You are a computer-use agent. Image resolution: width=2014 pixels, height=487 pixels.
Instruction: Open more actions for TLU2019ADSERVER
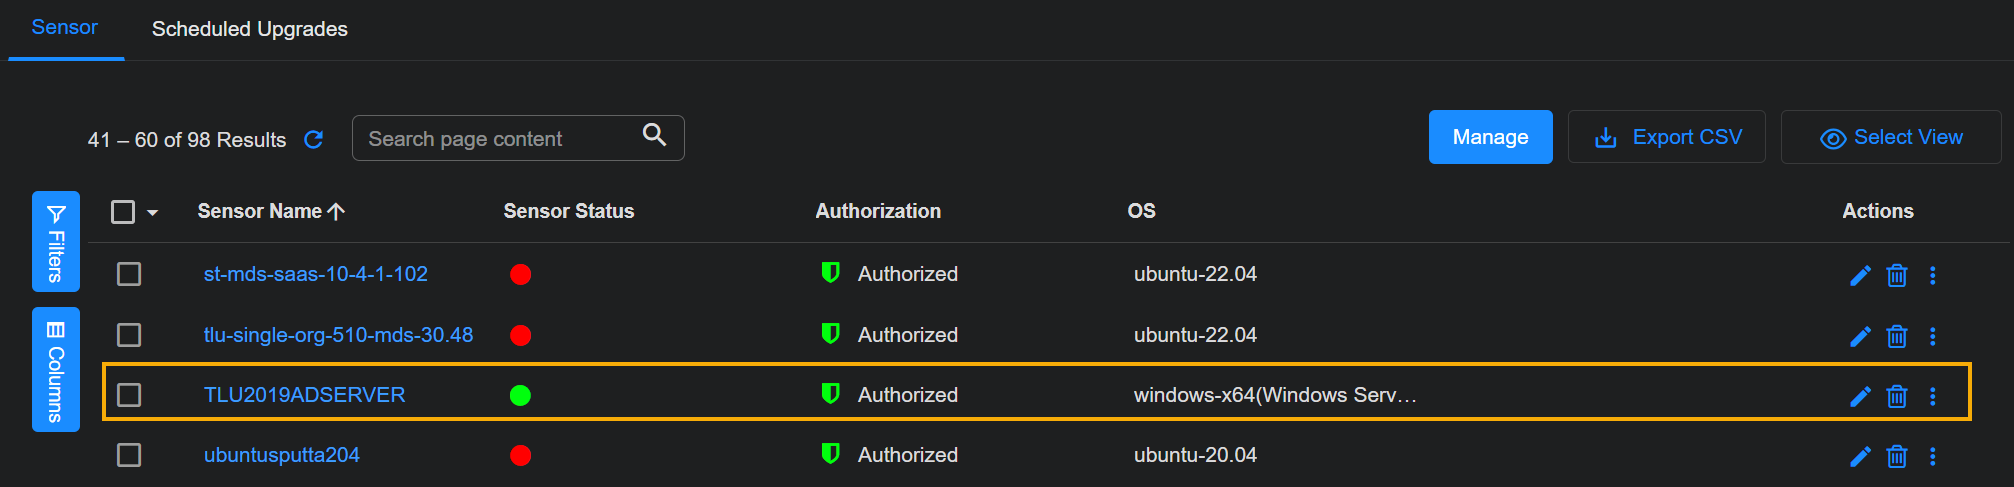click(x=1932, y=396)
